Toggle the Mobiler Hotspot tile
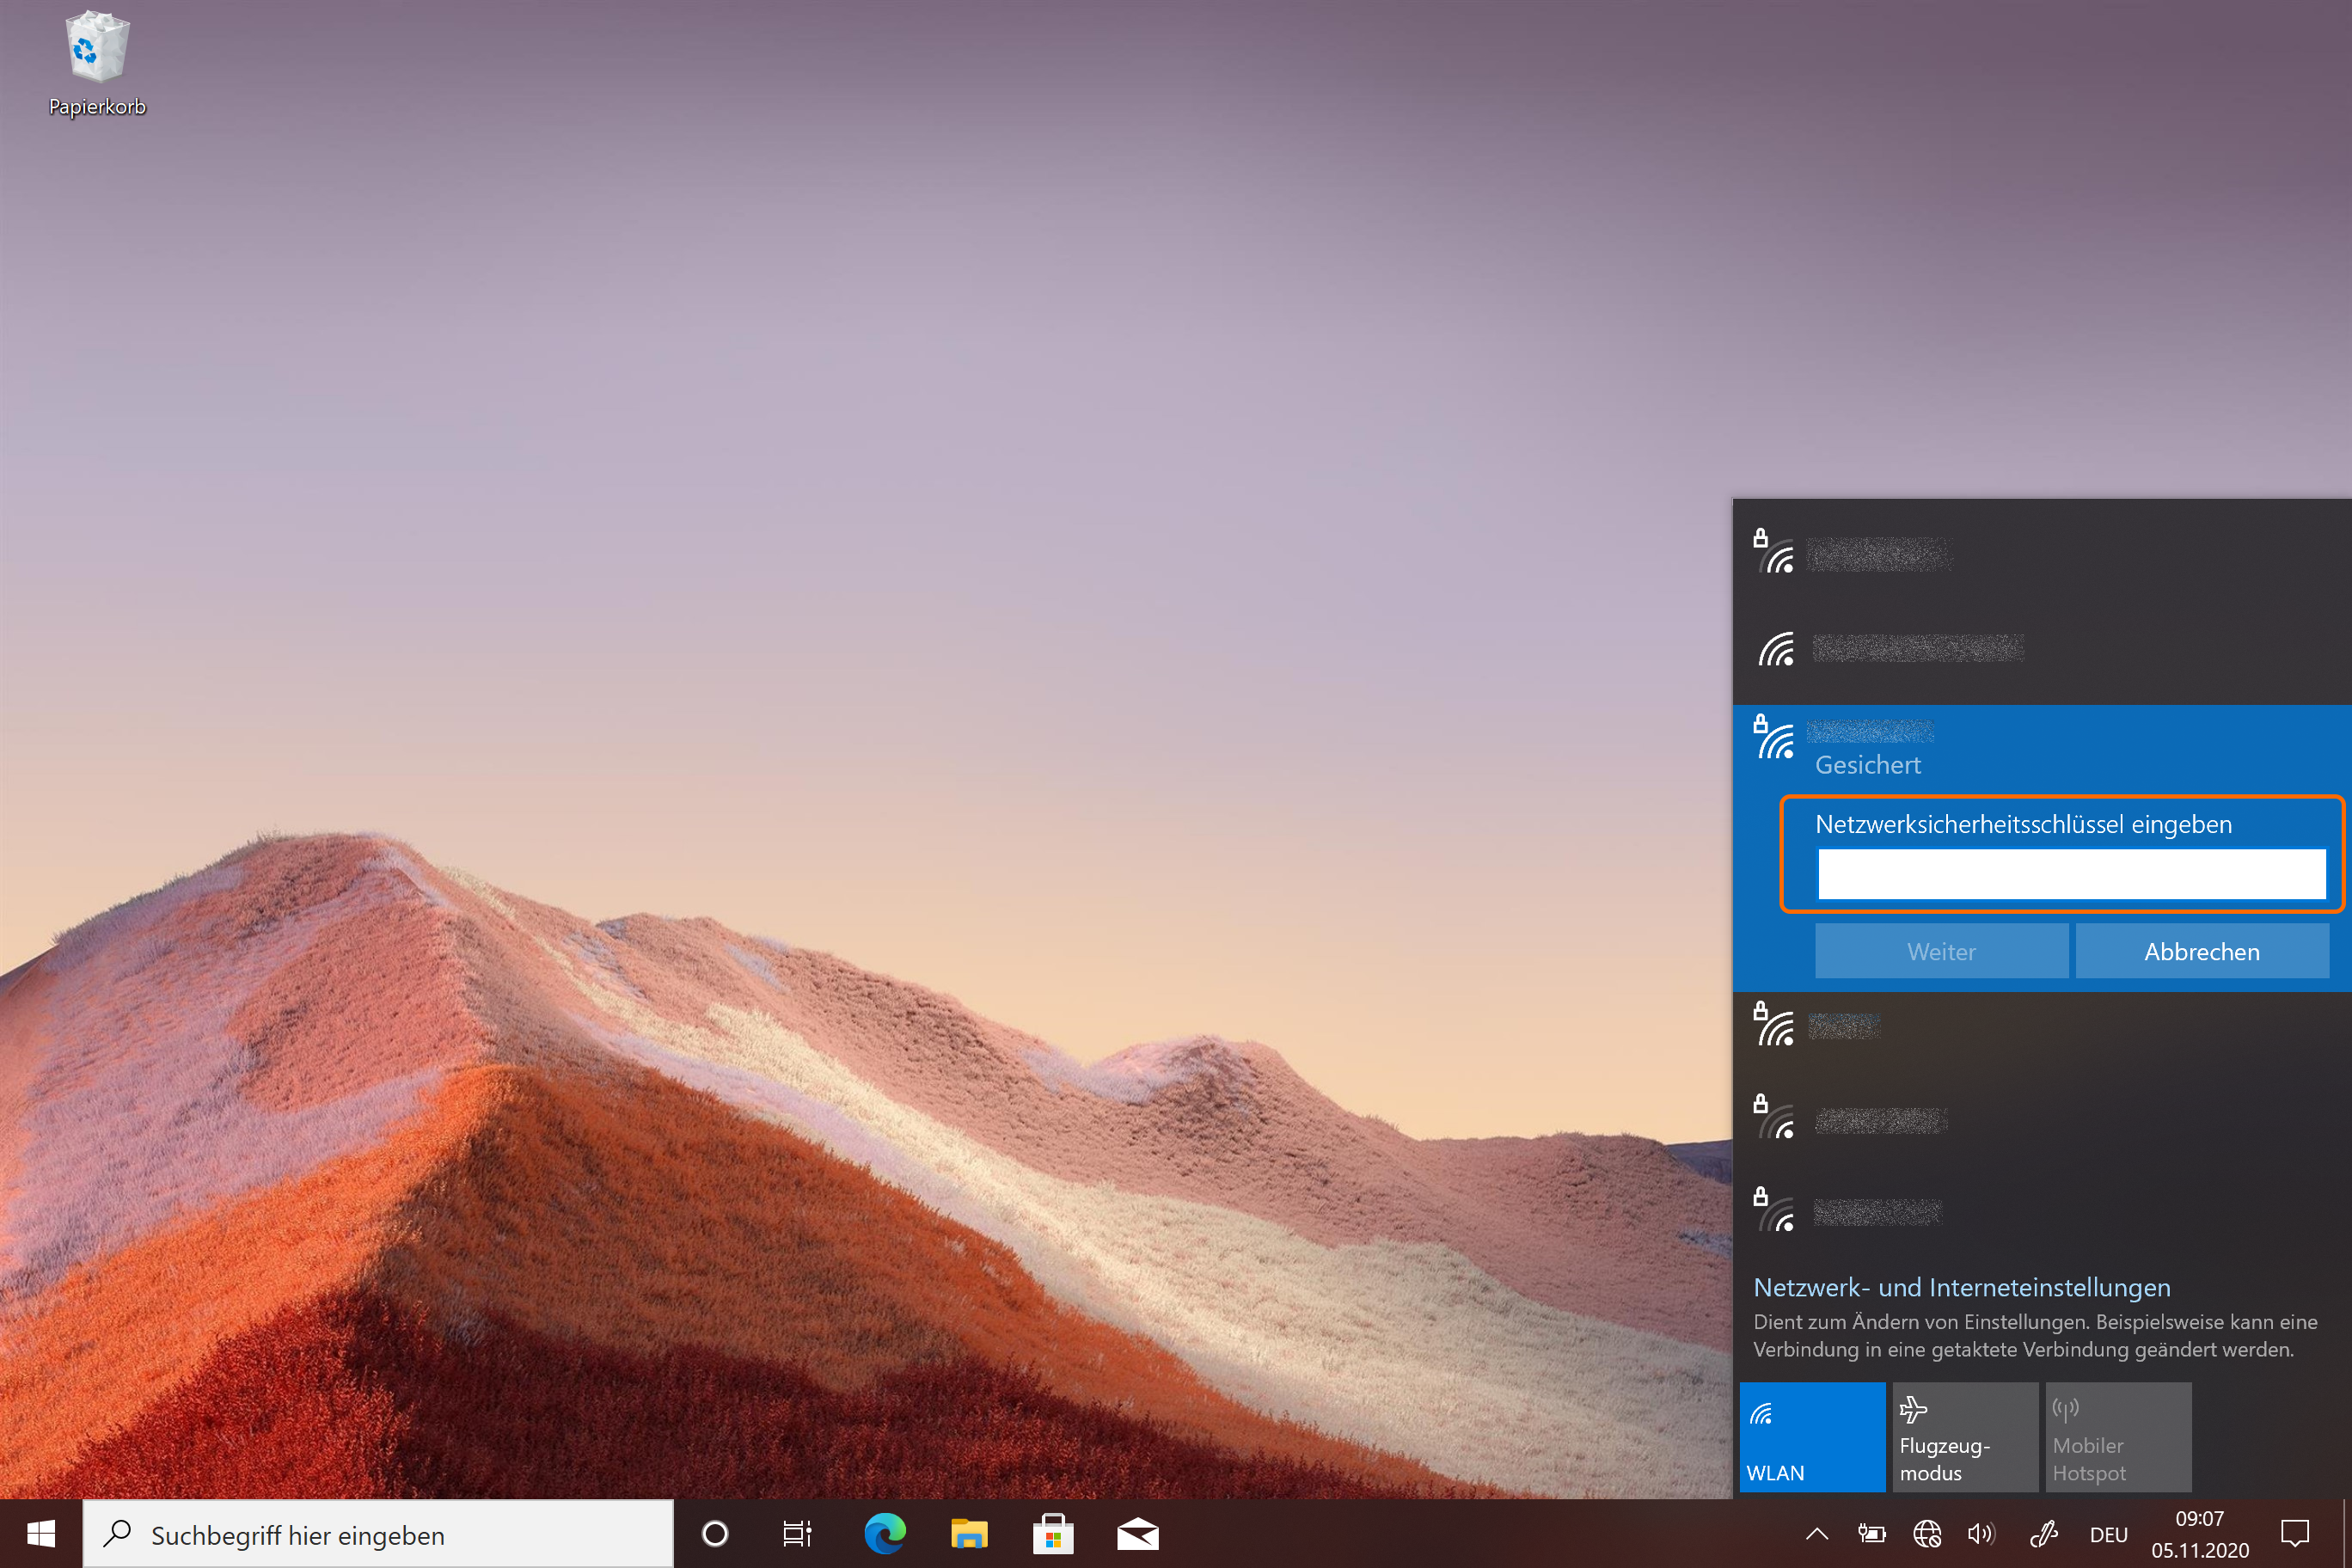Image resolution: width=2352 pixels, height=1568 pixels. 2117,1437
